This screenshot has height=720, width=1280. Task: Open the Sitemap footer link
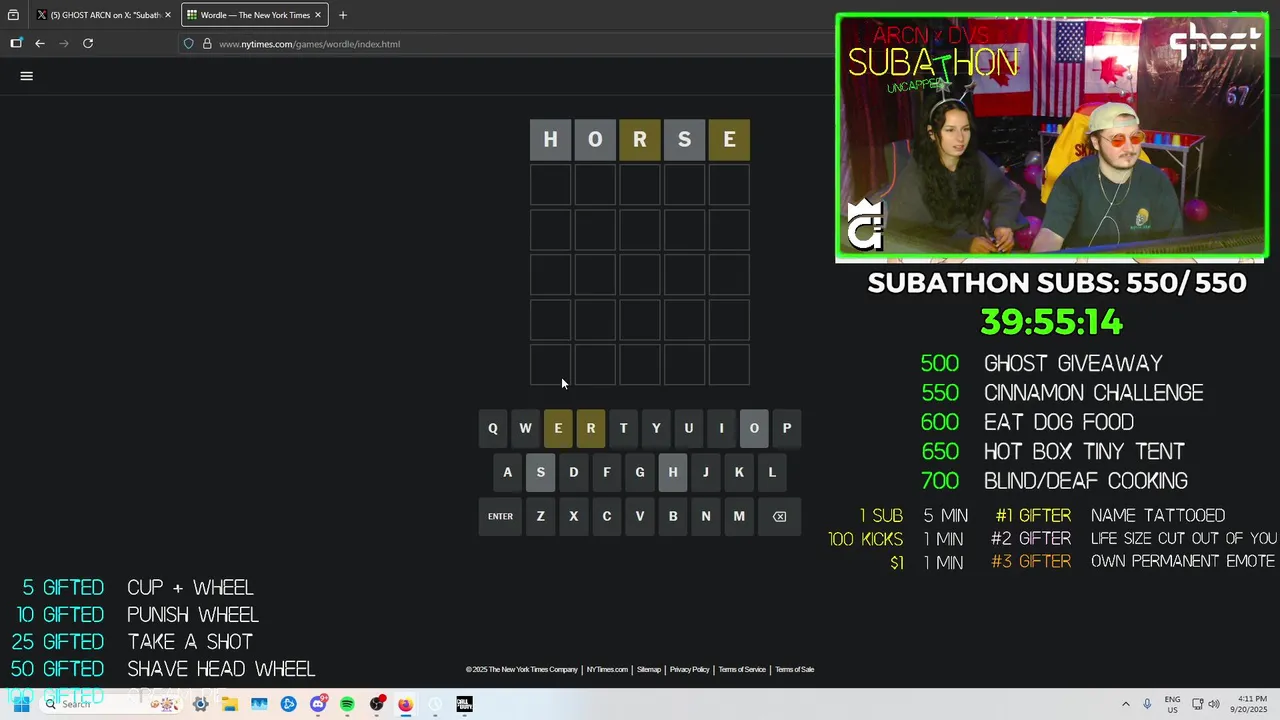pos(649,670)
